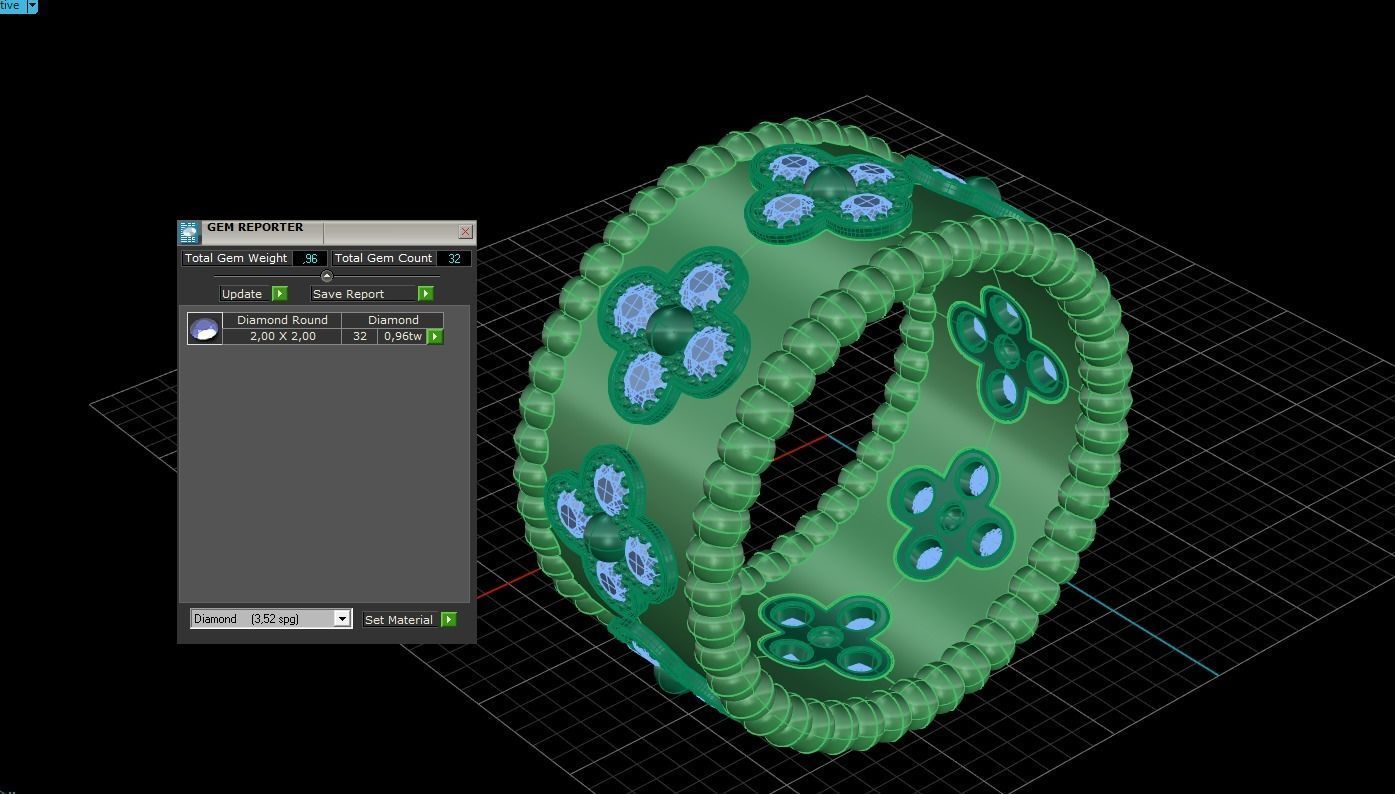Collapse the panel with the up-arrow handle

point(326,276)
